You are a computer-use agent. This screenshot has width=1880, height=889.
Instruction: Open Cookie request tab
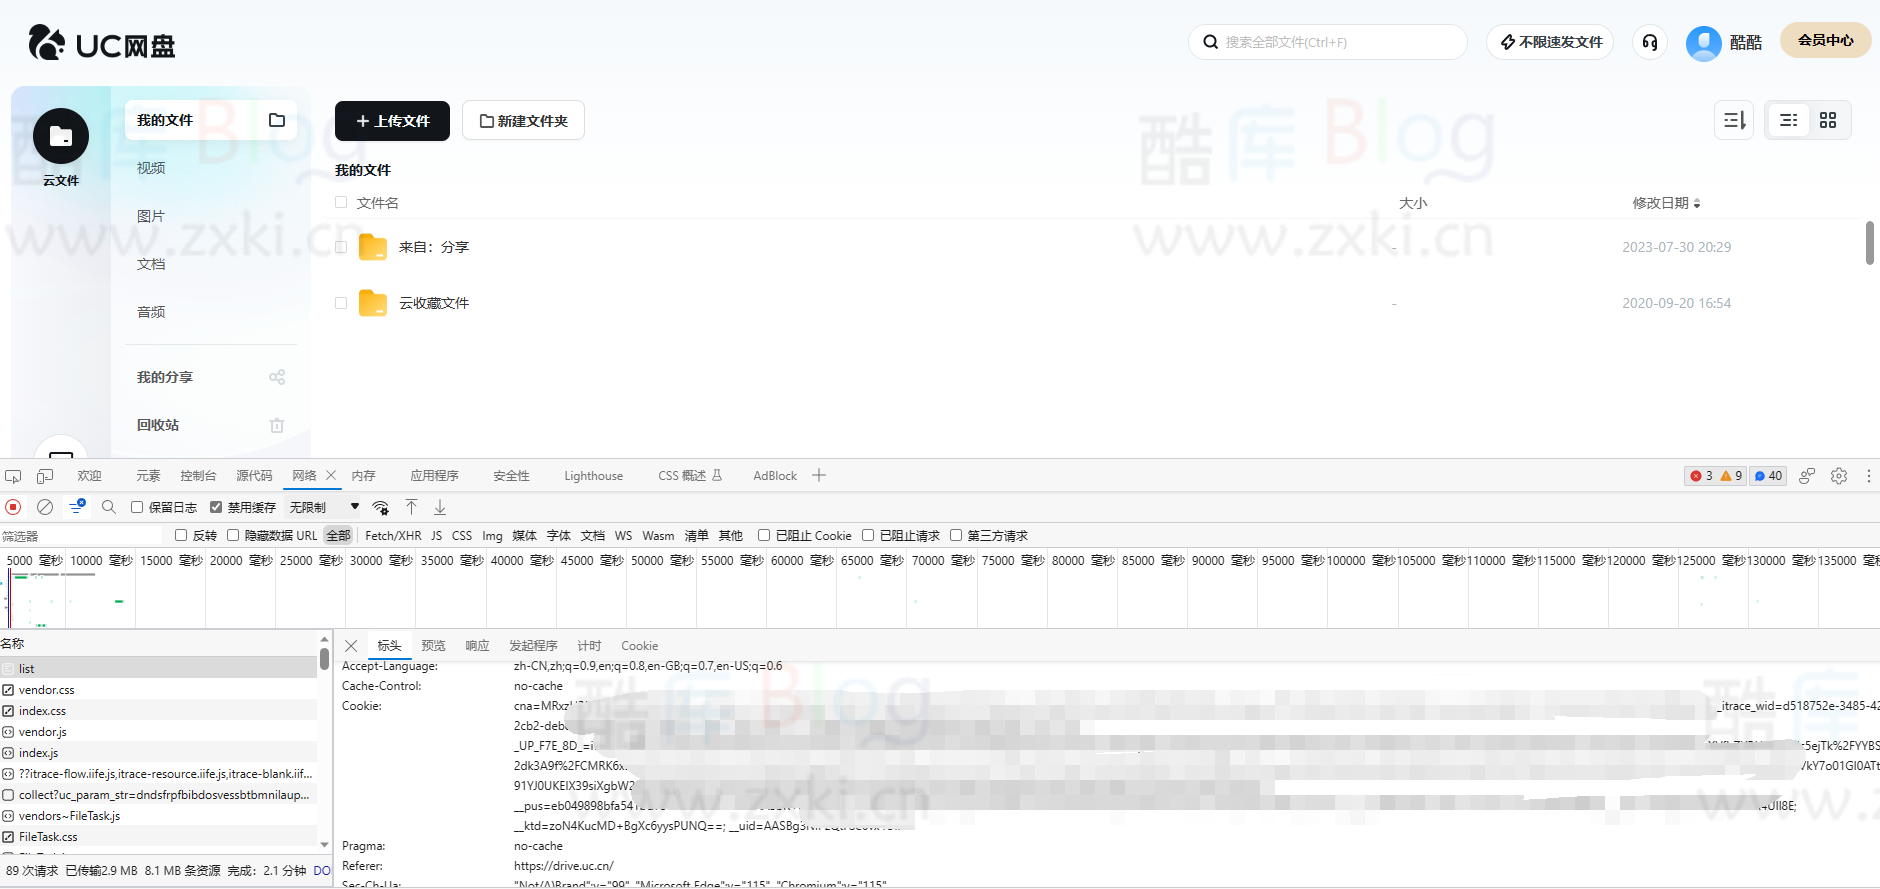click(639, 646)
